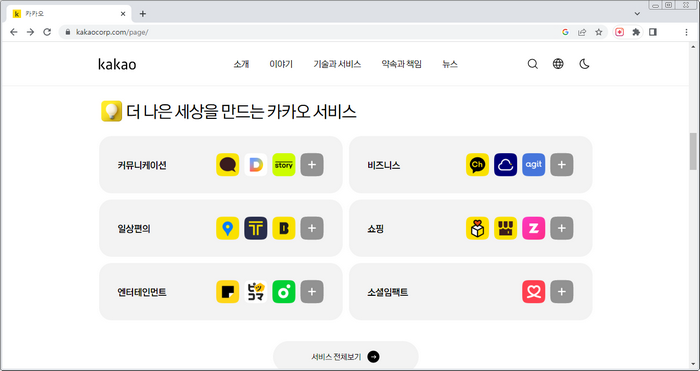Open the navy cloud service icon
Viewport: 700px width, 371px height.
point(505,165)
